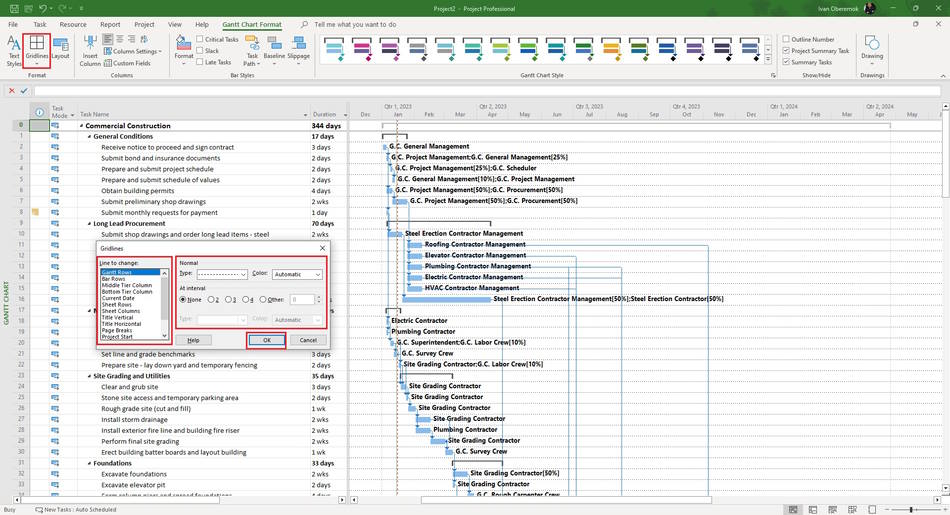Click OK in Gridlines dialog
Image resolution: width=950 pixels, height=515 pixels.
[x=267, y=340]
